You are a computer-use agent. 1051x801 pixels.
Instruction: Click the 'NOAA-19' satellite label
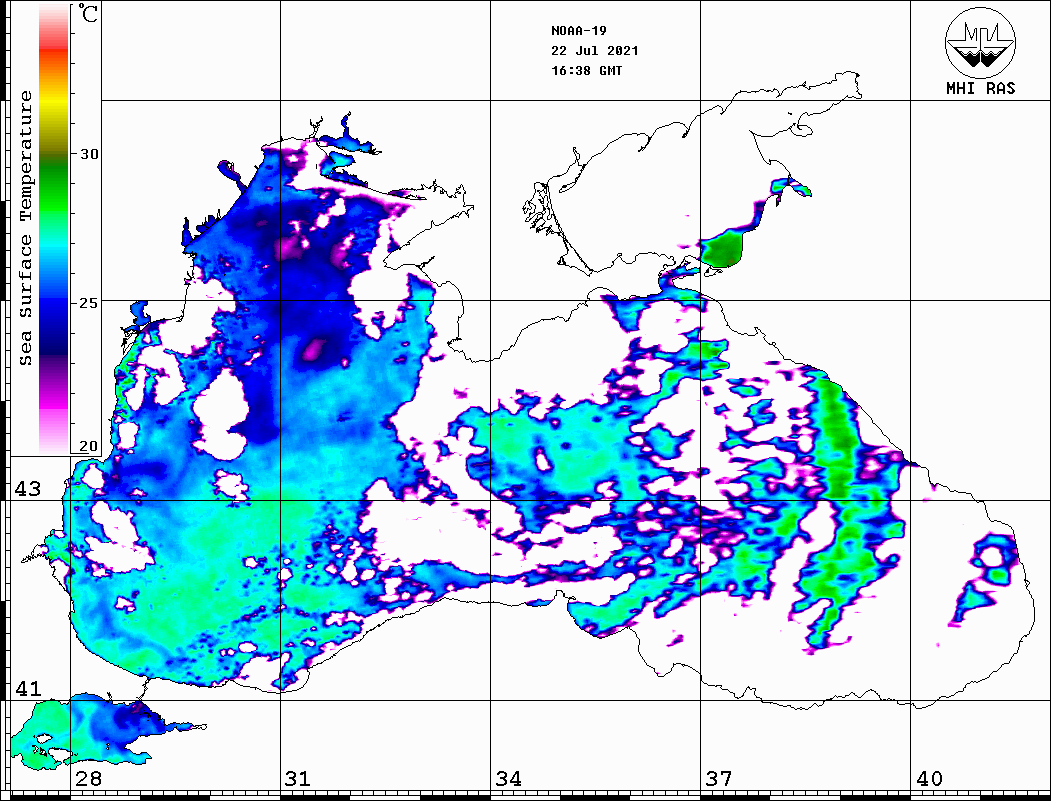coord(578,31)
